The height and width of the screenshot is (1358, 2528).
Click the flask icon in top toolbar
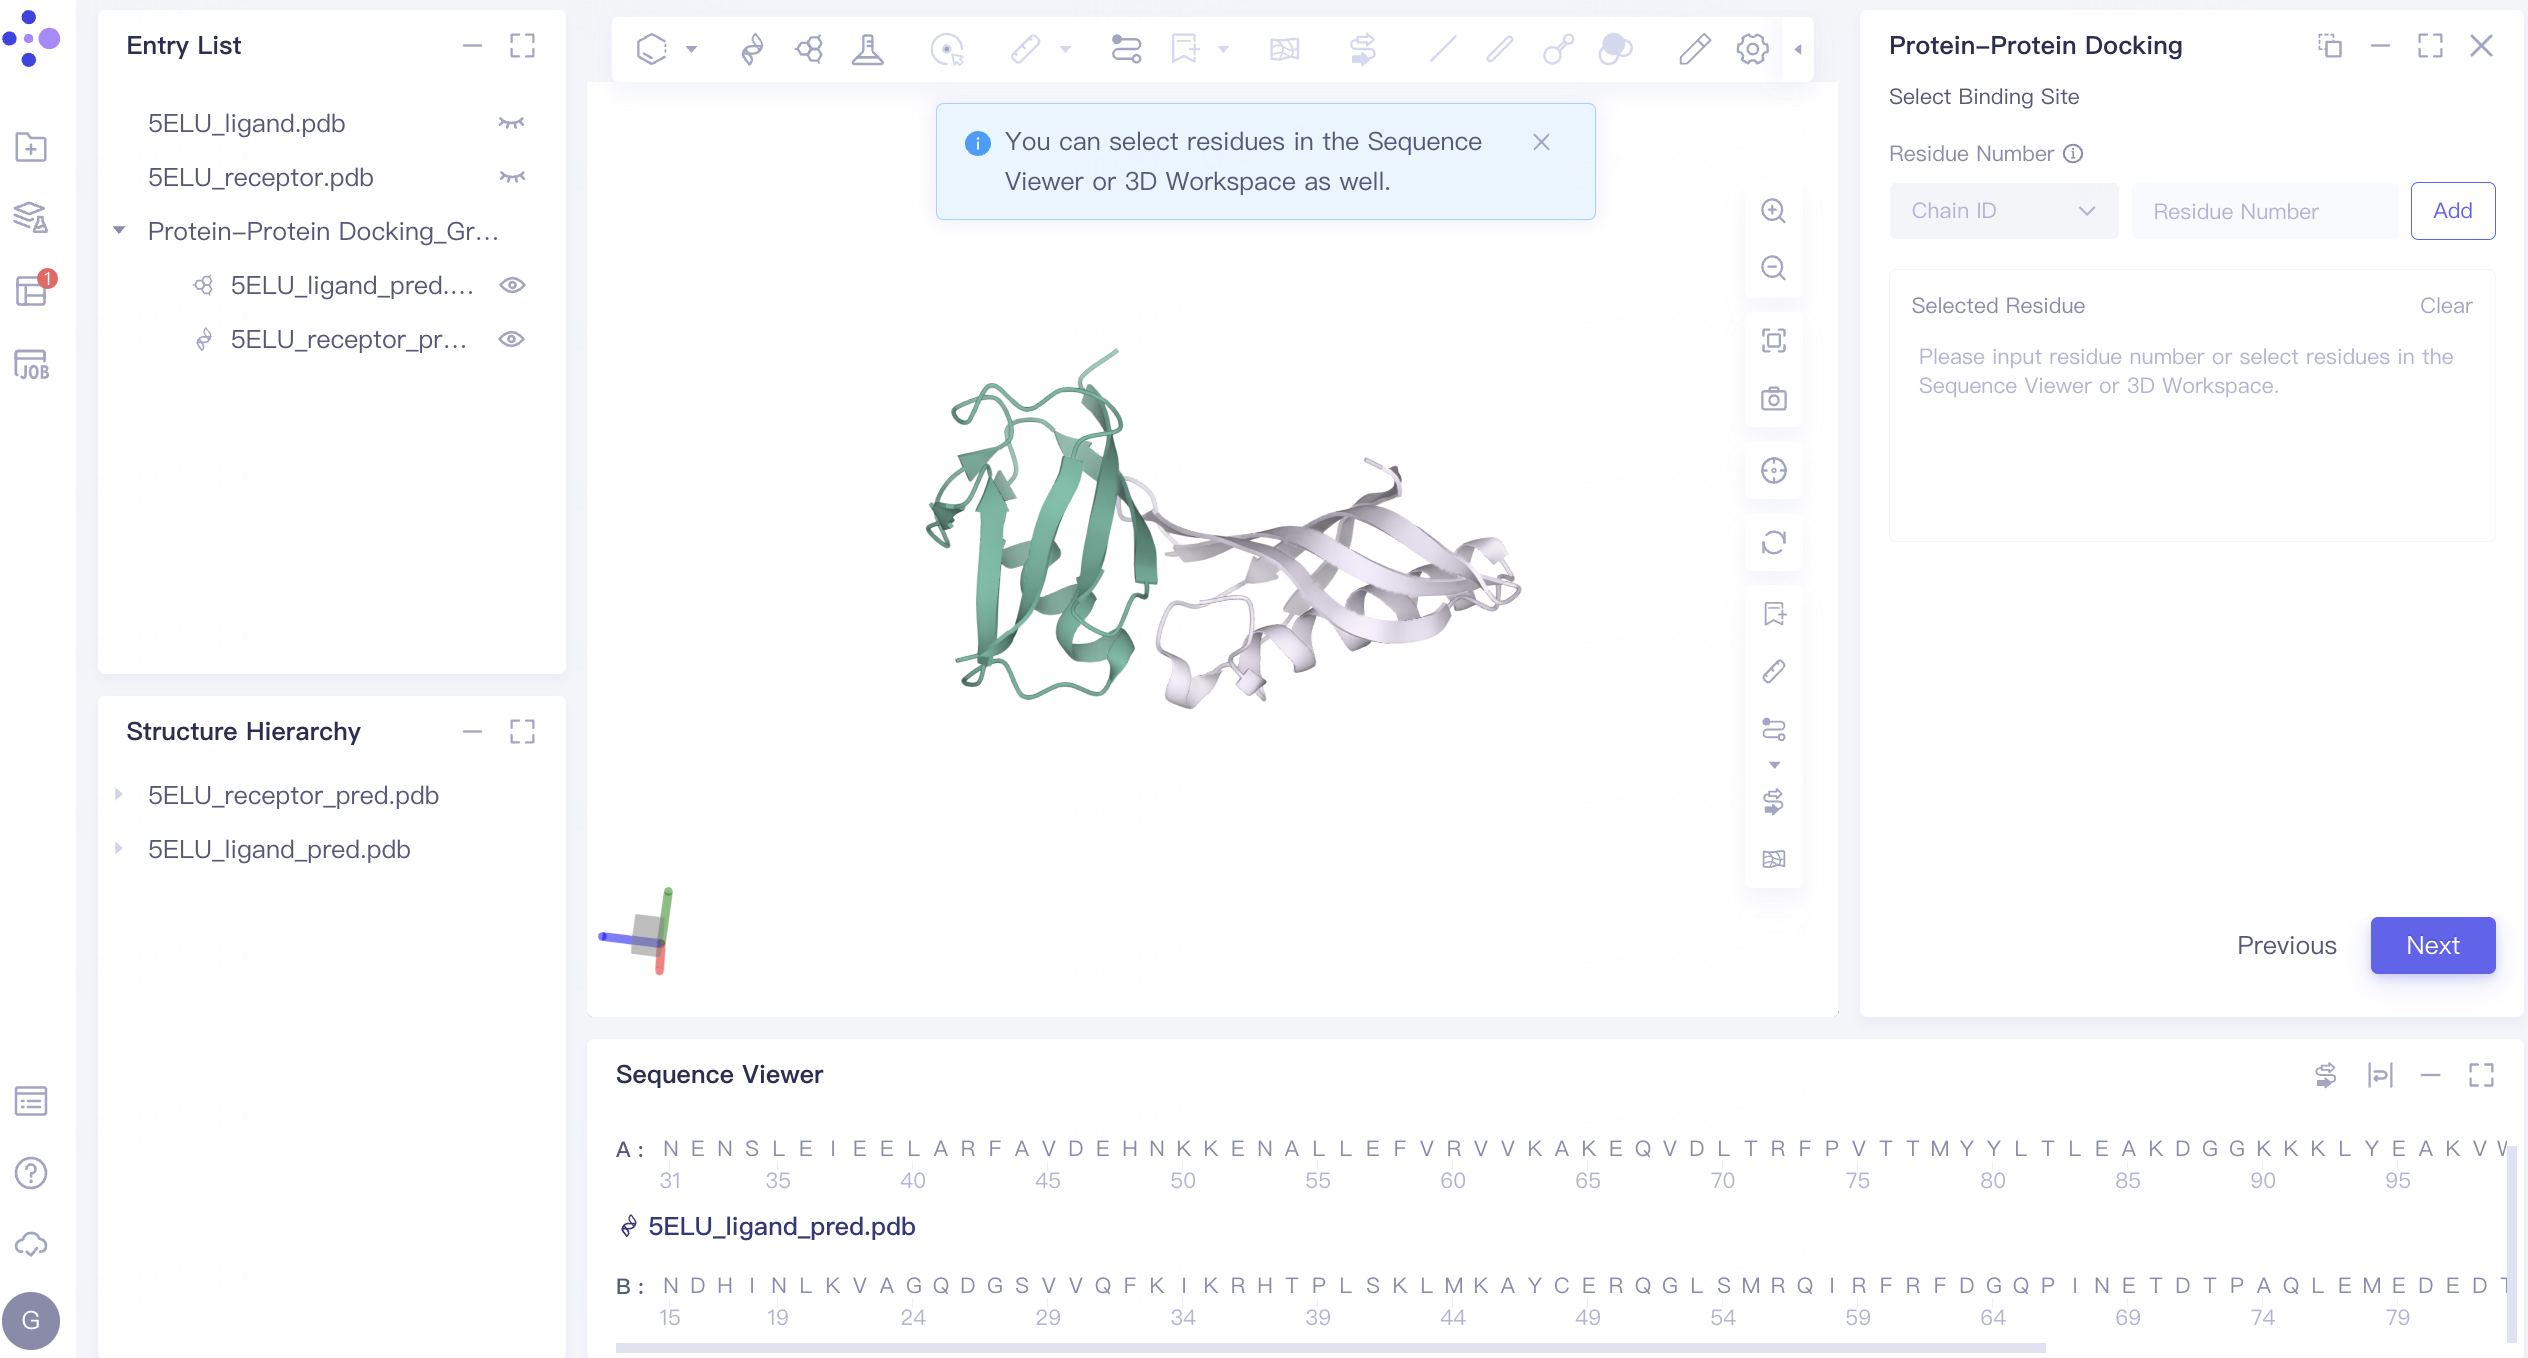click(867, 48)
